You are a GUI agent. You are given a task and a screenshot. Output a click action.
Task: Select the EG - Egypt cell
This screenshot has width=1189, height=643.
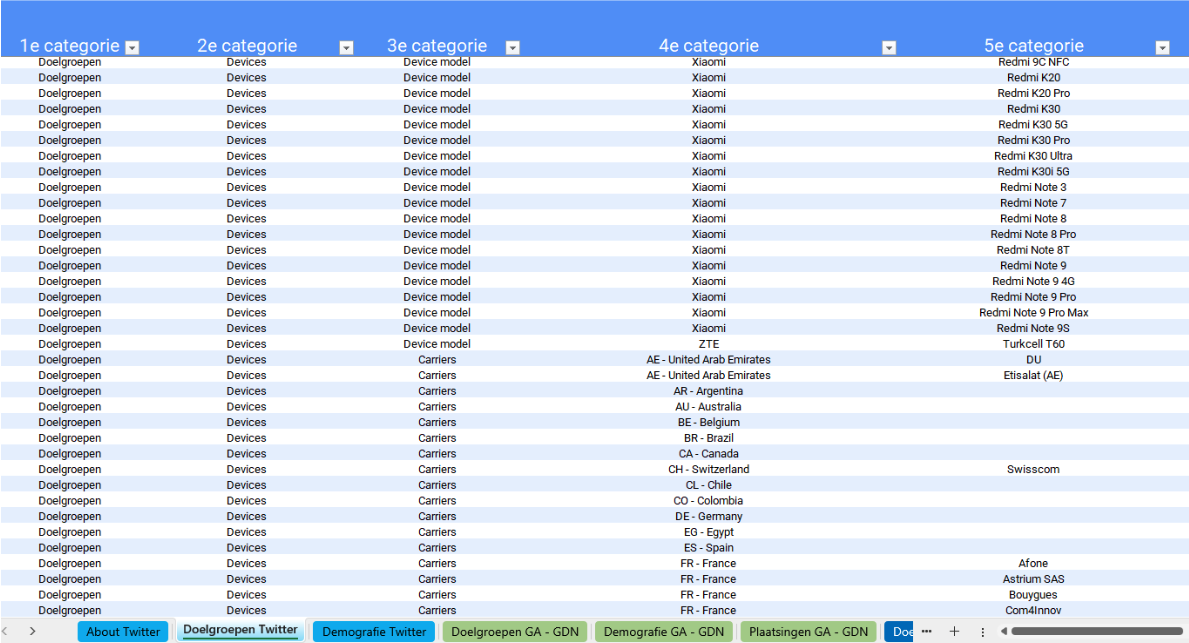pos(709,532)
